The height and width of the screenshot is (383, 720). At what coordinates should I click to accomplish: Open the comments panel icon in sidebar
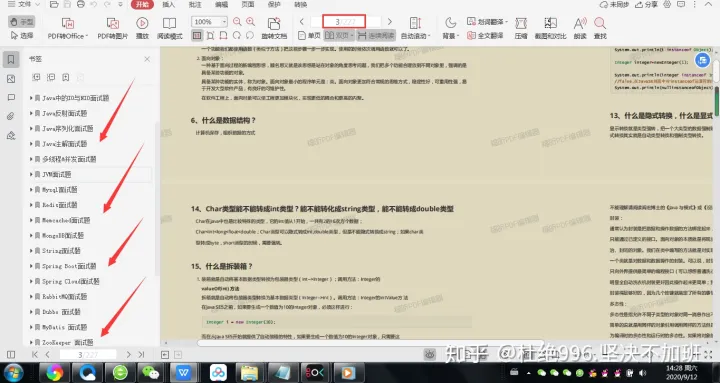point(11,97)
